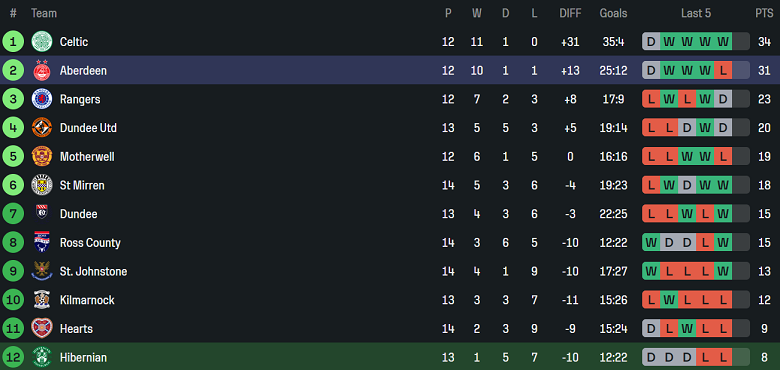Viewport: 780px width, 370px height.
Task: Click the Rangers club crest icon
Action: point(42,99)
